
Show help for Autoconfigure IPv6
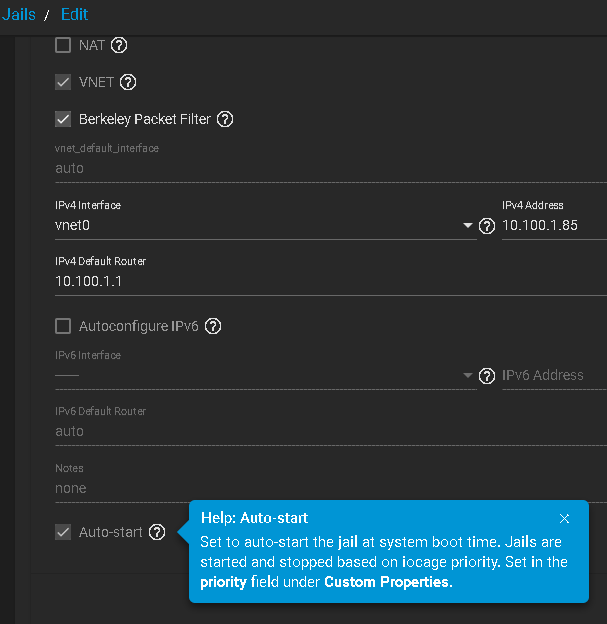coord(212,326)
